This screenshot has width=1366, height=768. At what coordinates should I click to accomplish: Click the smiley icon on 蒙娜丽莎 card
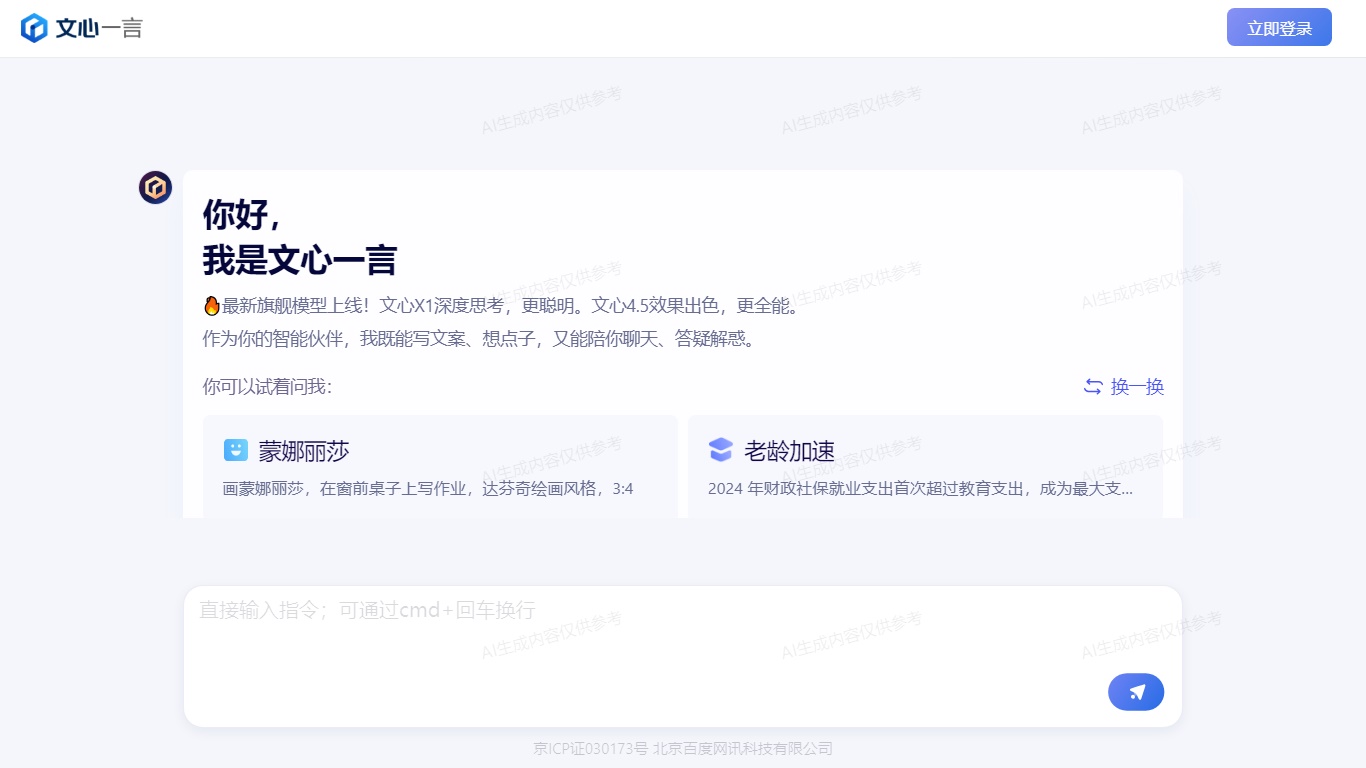[236, 451]
